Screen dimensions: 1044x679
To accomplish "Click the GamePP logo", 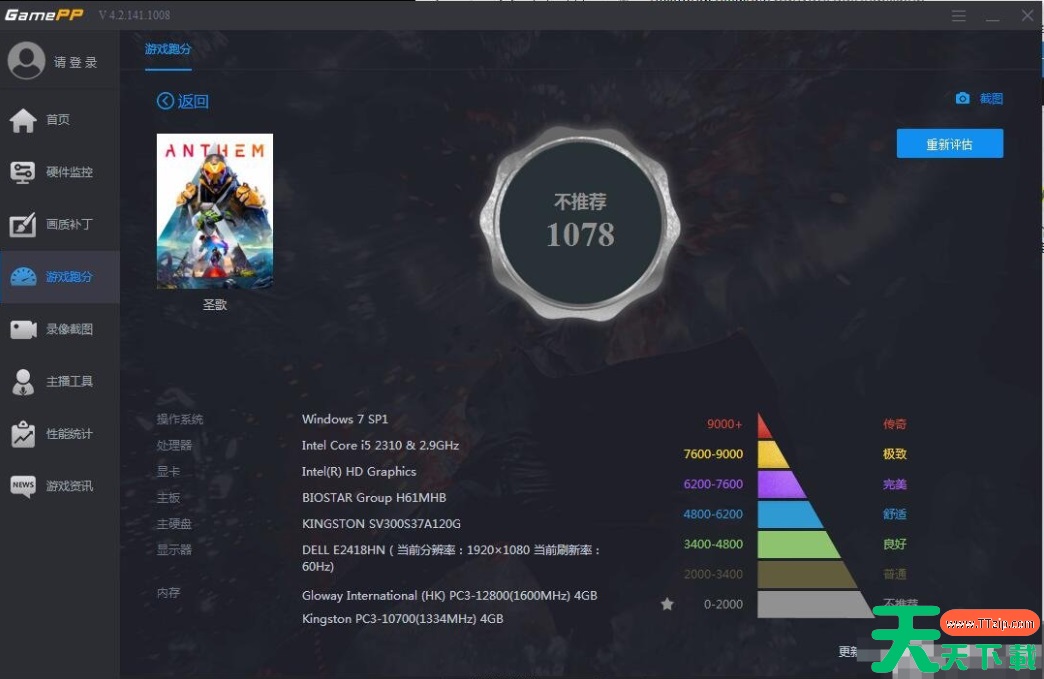I will pos(44,15).
